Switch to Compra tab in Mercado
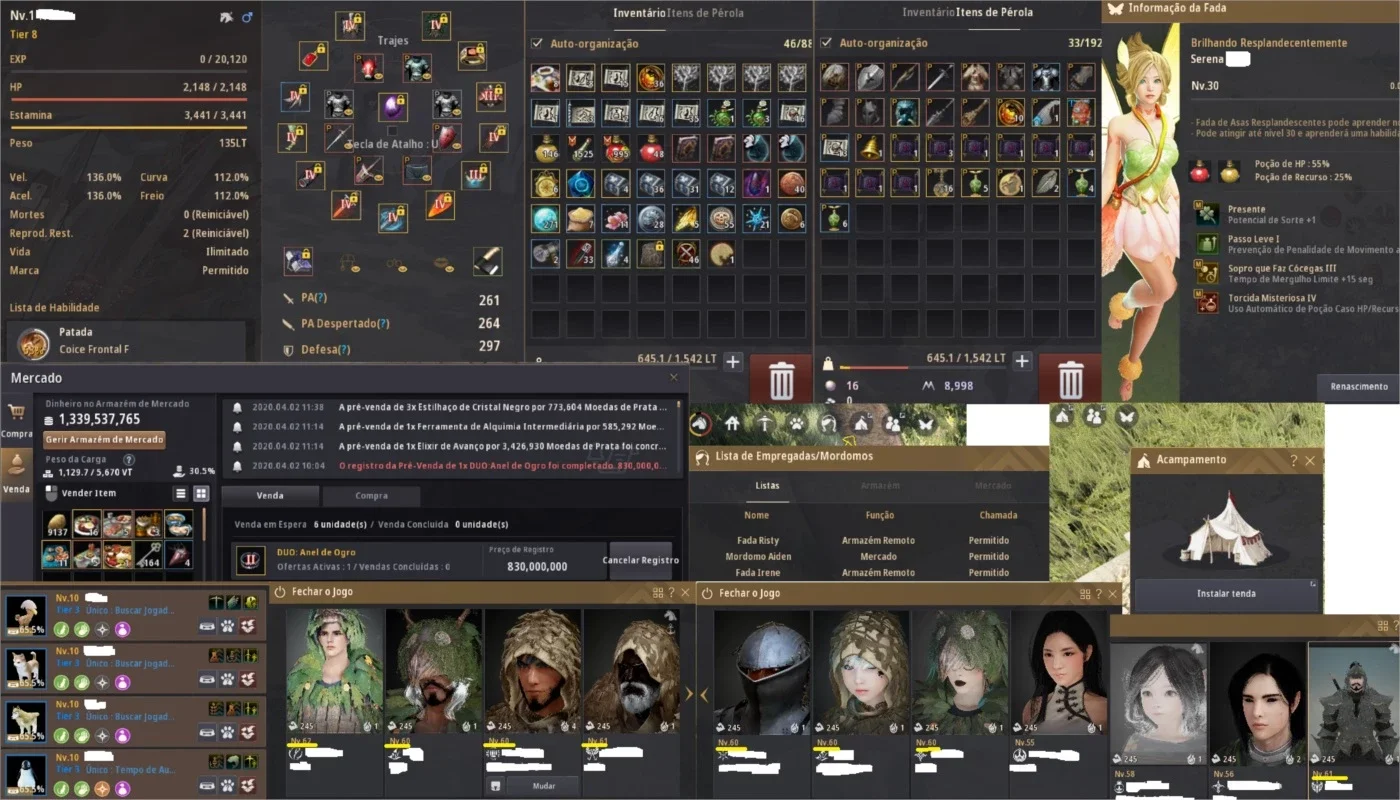Viewport: 1400px width, 800px height. [371, 496]
